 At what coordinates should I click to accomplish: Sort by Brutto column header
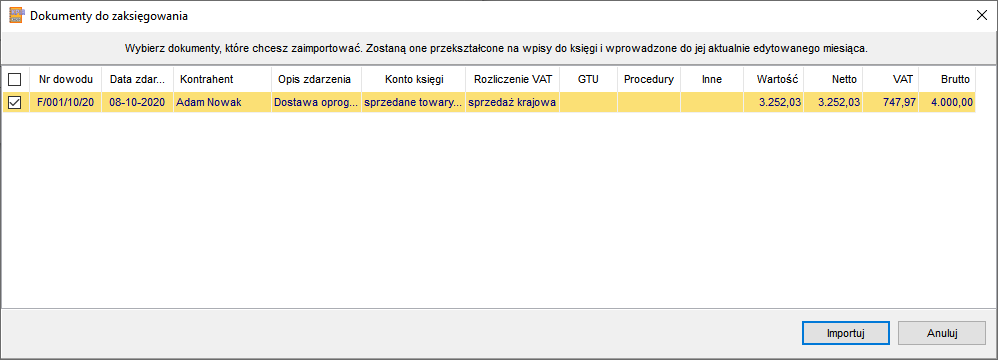947,80
